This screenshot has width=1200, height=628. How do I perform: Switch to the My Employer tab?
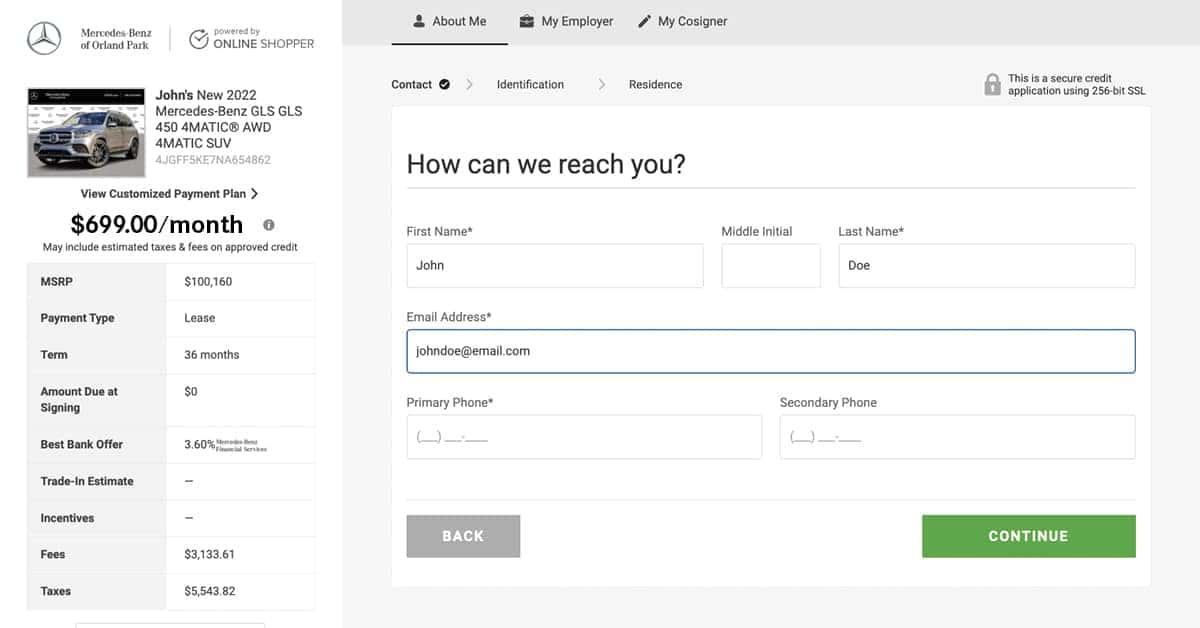click(567, 21)
